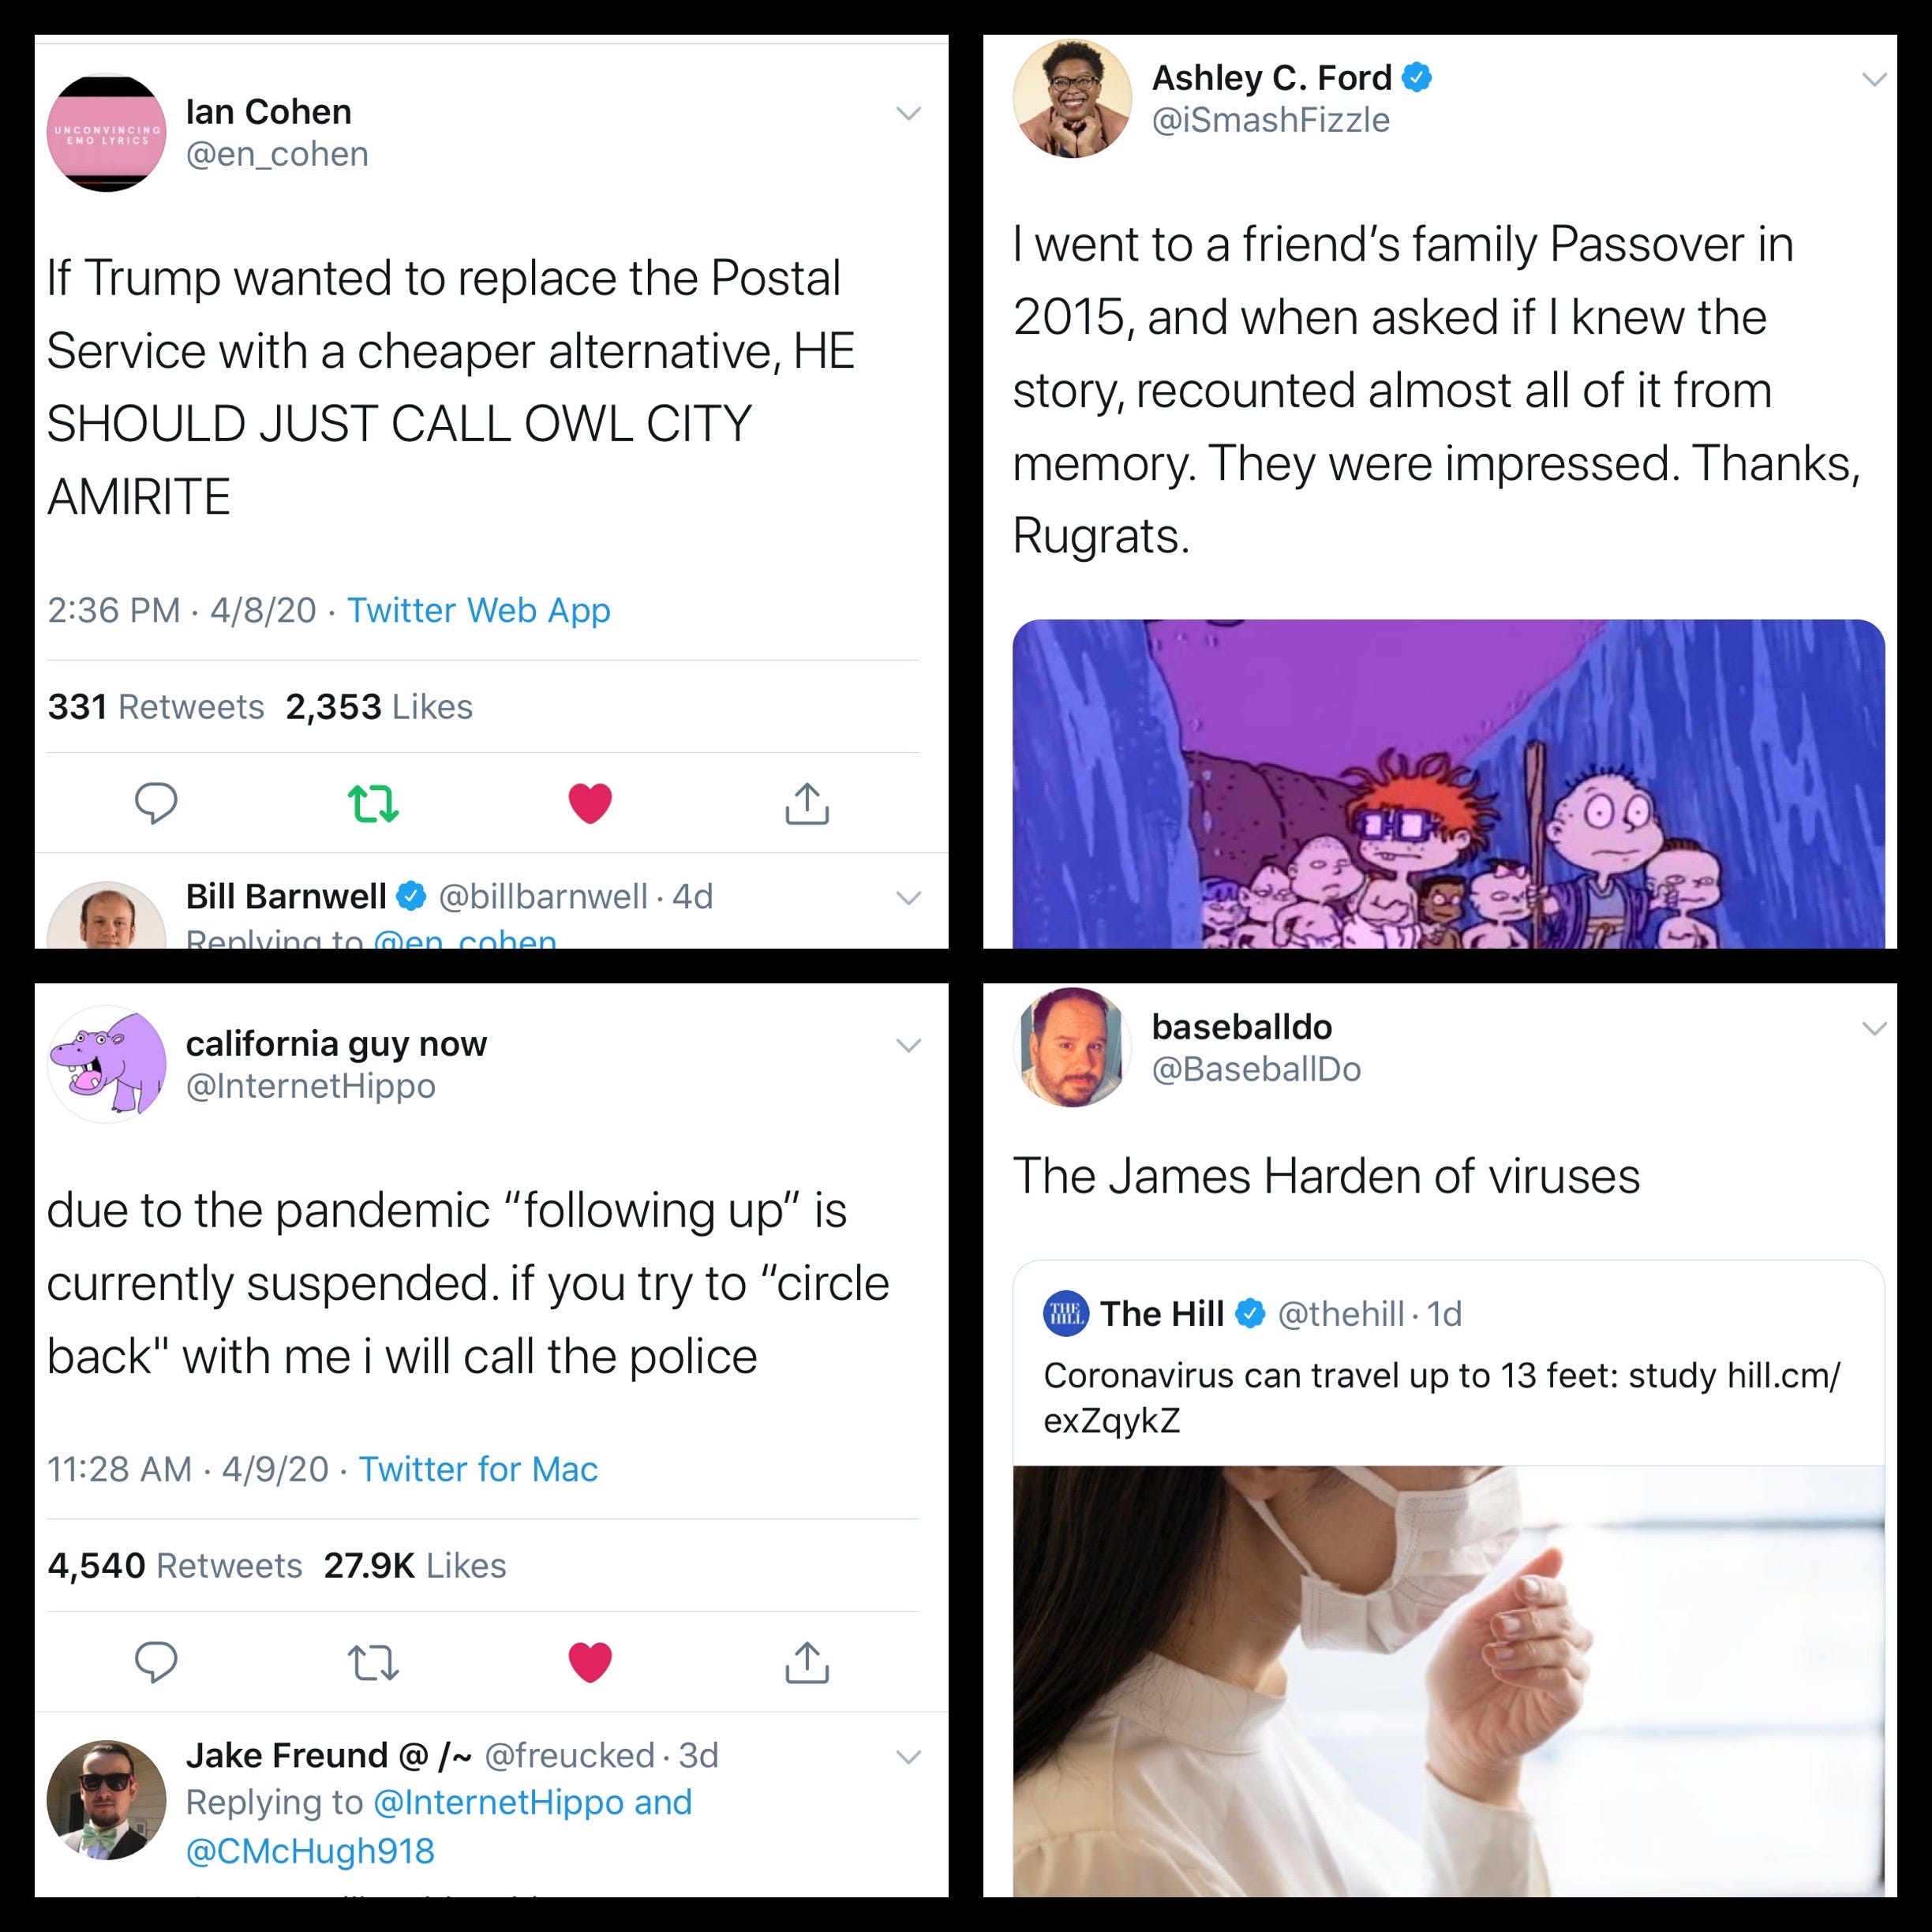Reply to Ian Cohen's Owl City tweet
This screenshot has width=1932, height=1932.
(x=156, y=803)
